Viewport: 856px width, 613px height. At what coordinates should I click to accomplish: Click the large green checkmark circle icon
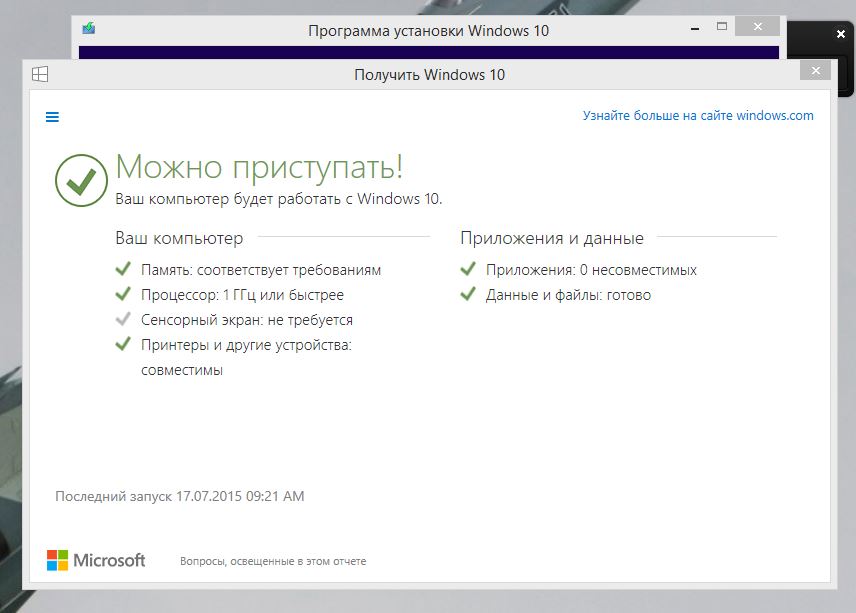click(x=81, y=180)
